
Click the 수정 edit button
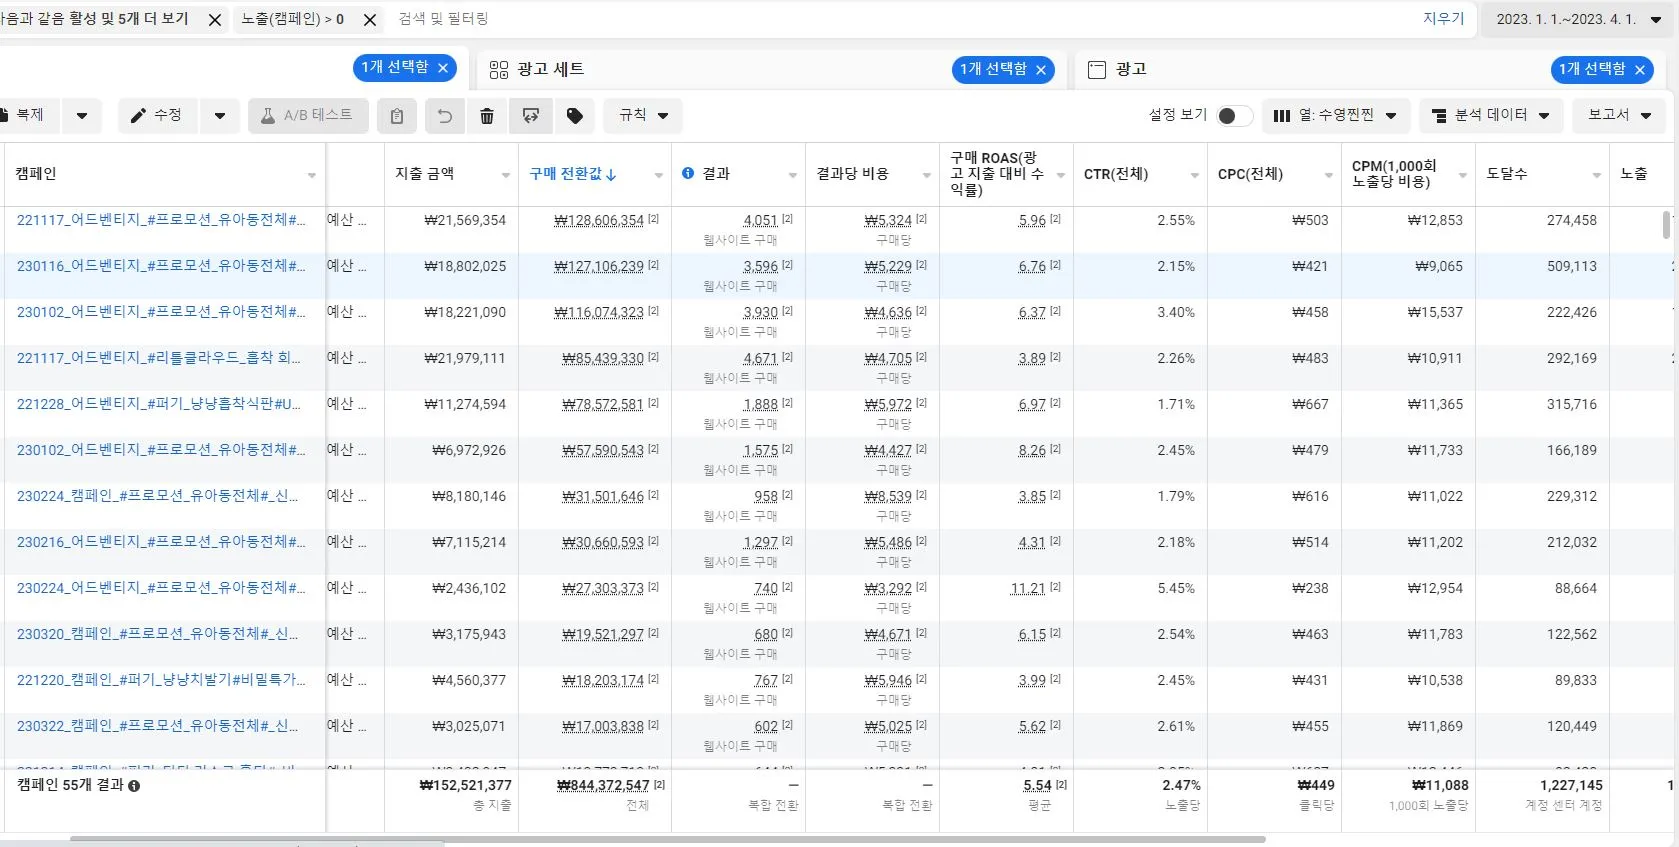(157, 116)
